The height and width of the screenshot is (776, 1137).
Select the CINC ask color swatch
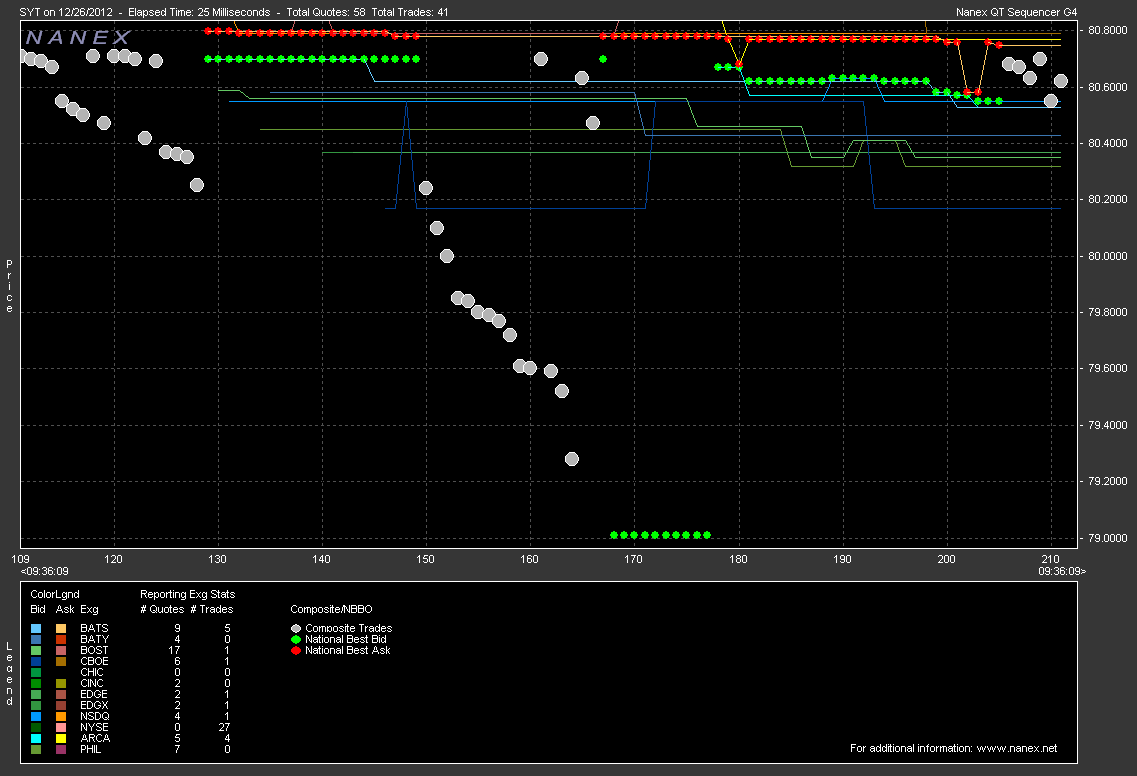[61, 683]
